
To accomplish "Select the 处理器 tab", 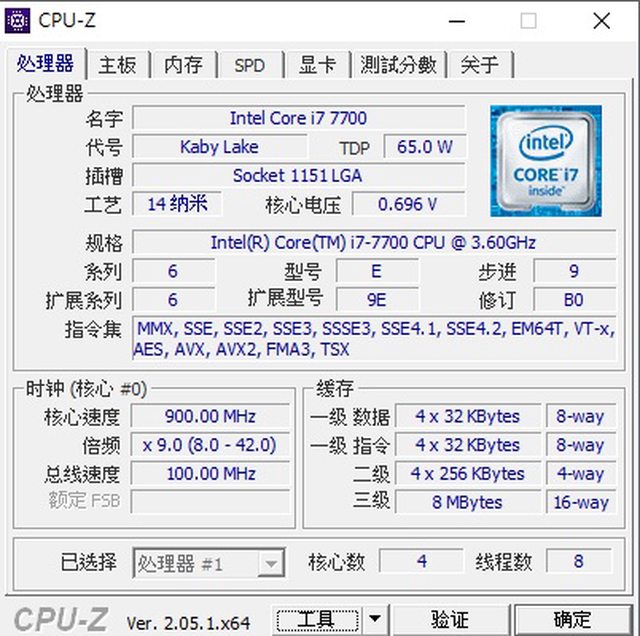I will tap(45, 63).
